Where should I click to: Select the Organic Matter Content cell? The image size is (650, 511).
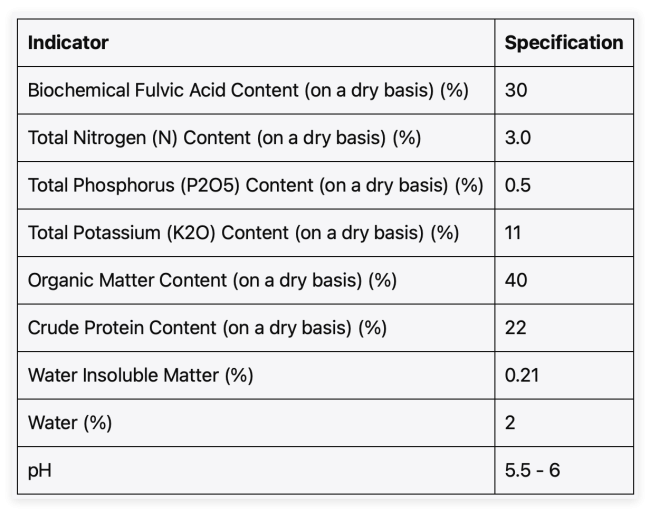(256, 280)
